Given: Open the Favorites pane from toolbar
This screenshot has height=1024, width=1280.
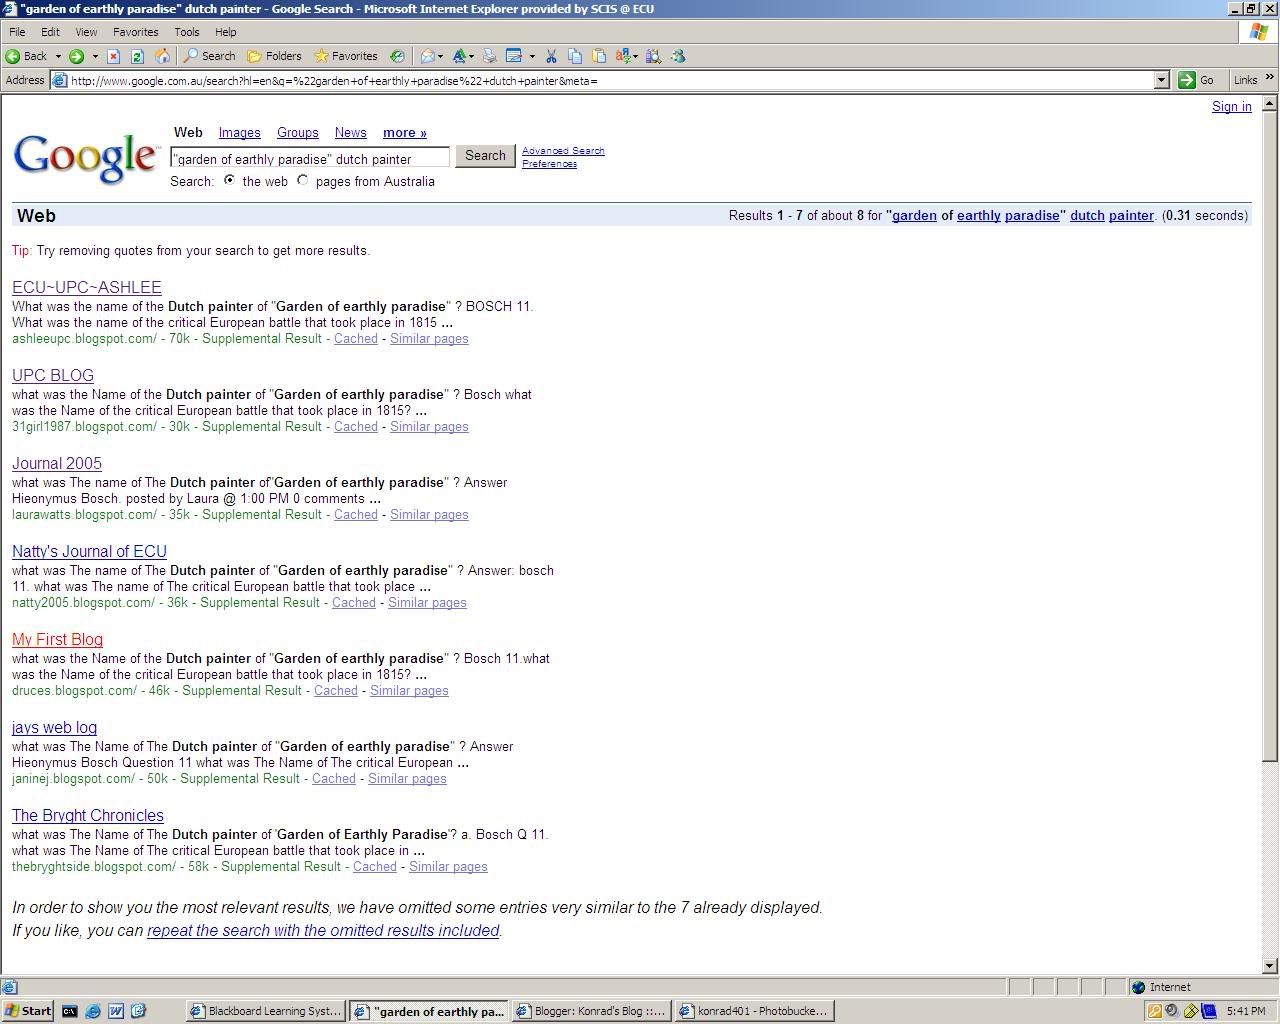Looking at the screenshot, I should 345,56.
